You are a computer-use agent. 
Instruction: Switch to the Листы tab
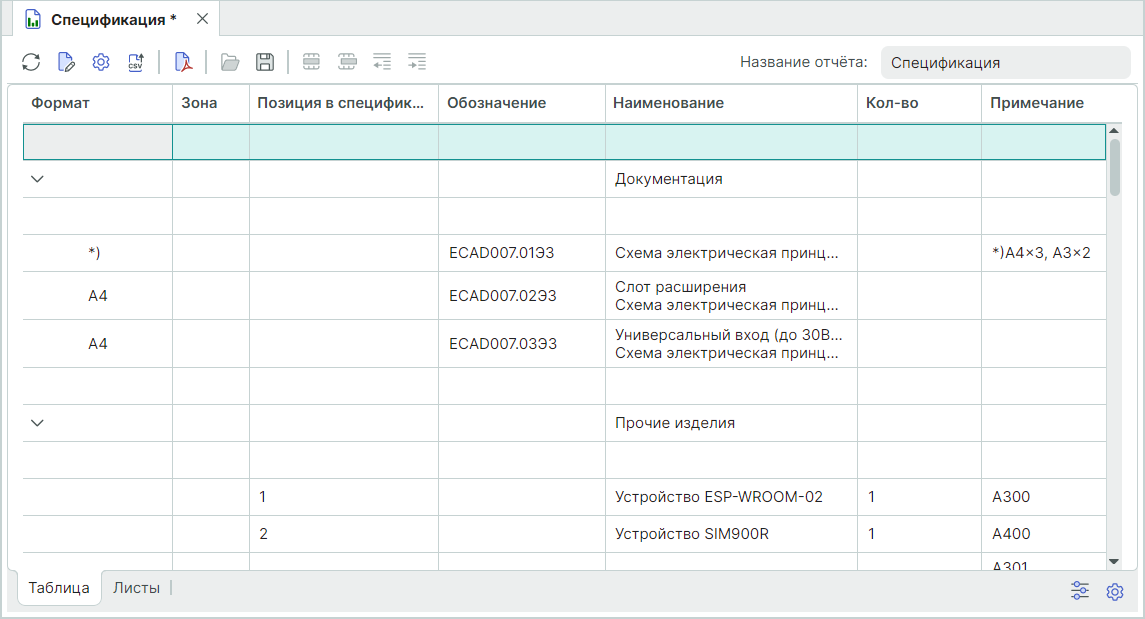(x=136, y=588)
